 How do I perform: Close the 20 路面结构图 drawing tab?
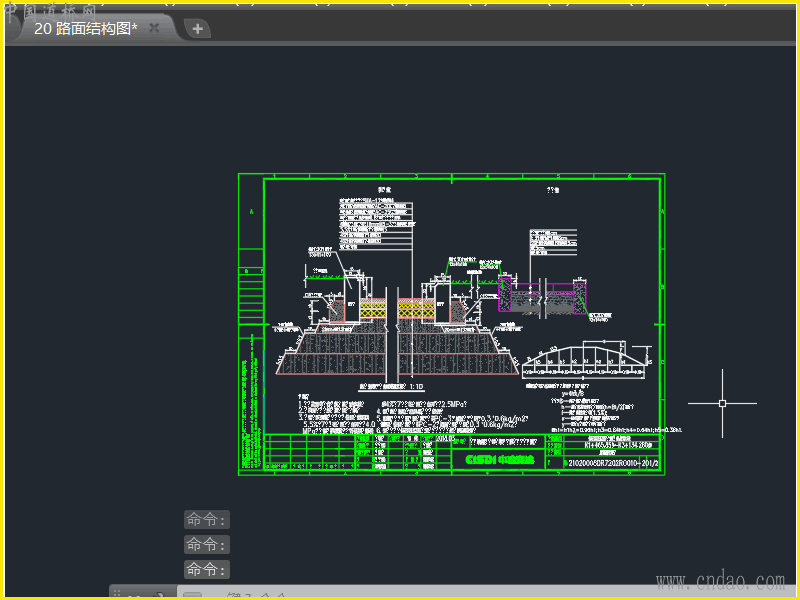[154, 28]
